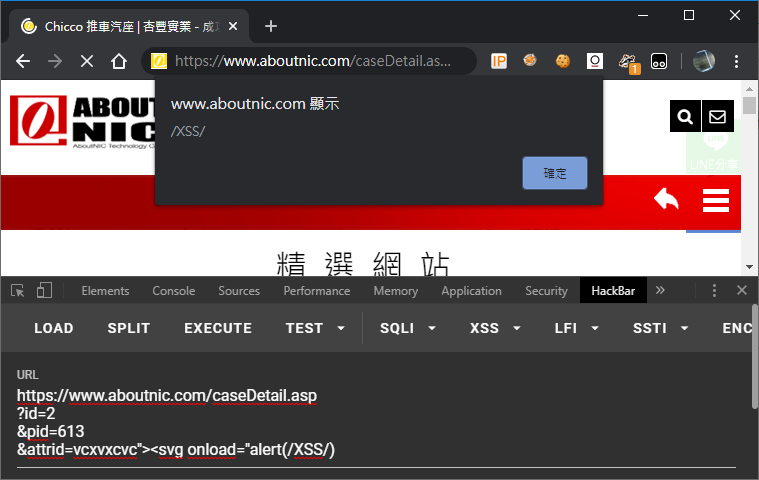
Task: Open the ENC menu in HackBar
Action: pyautogui.click(x=737, y=328)
